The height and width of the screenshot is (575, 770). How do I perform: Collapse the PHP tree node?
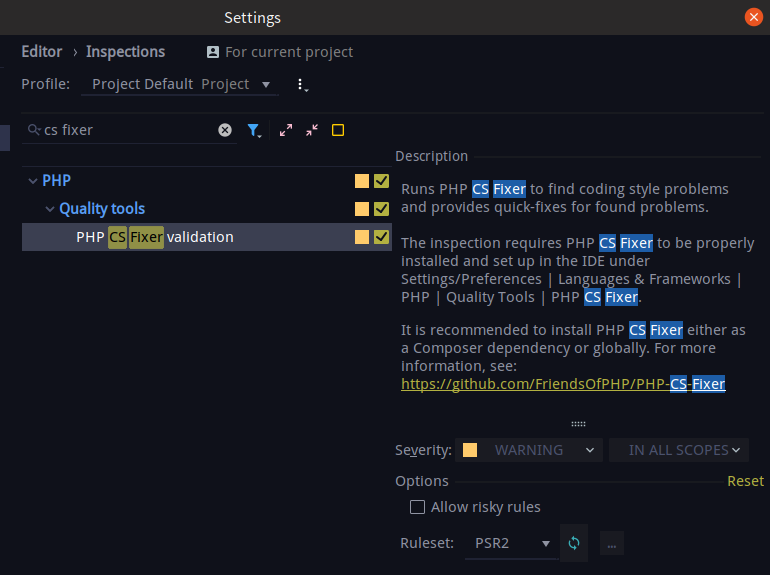[x=33, y=181]
